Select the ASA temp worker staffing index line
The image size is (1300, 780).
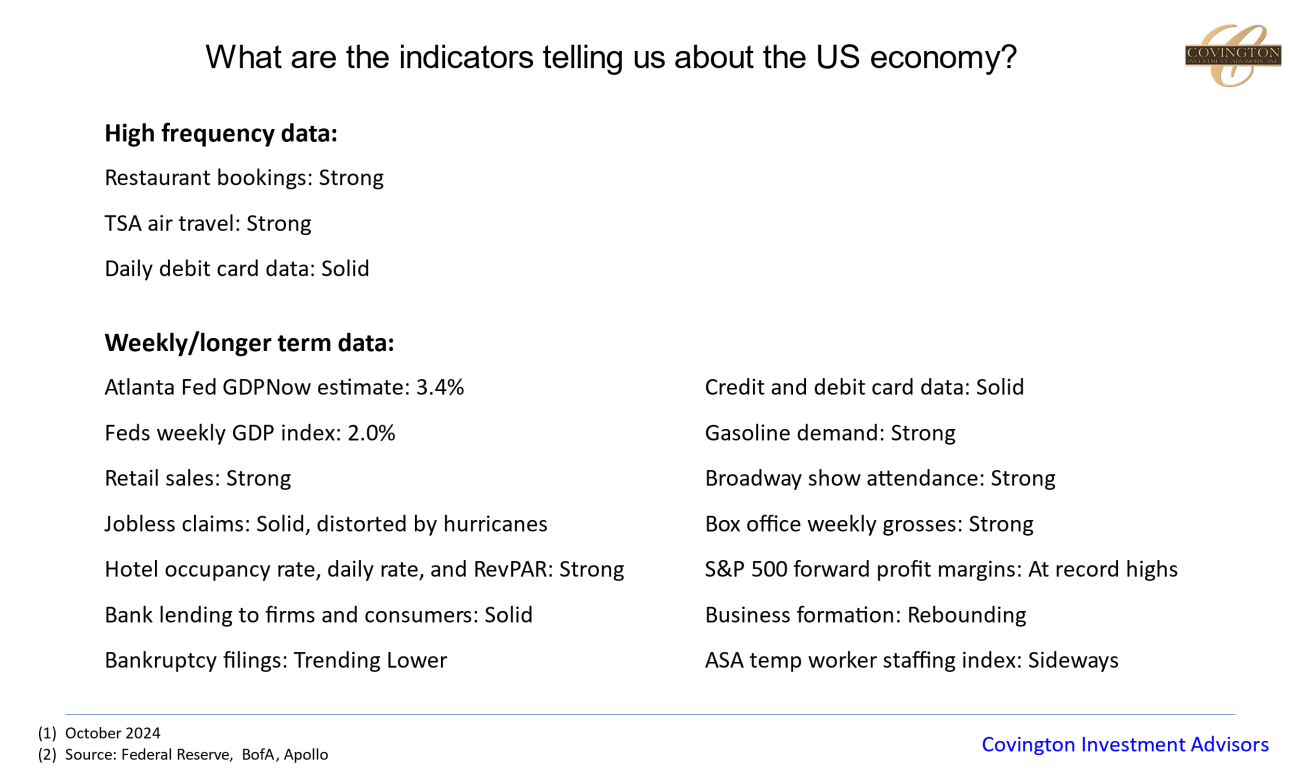911,660
